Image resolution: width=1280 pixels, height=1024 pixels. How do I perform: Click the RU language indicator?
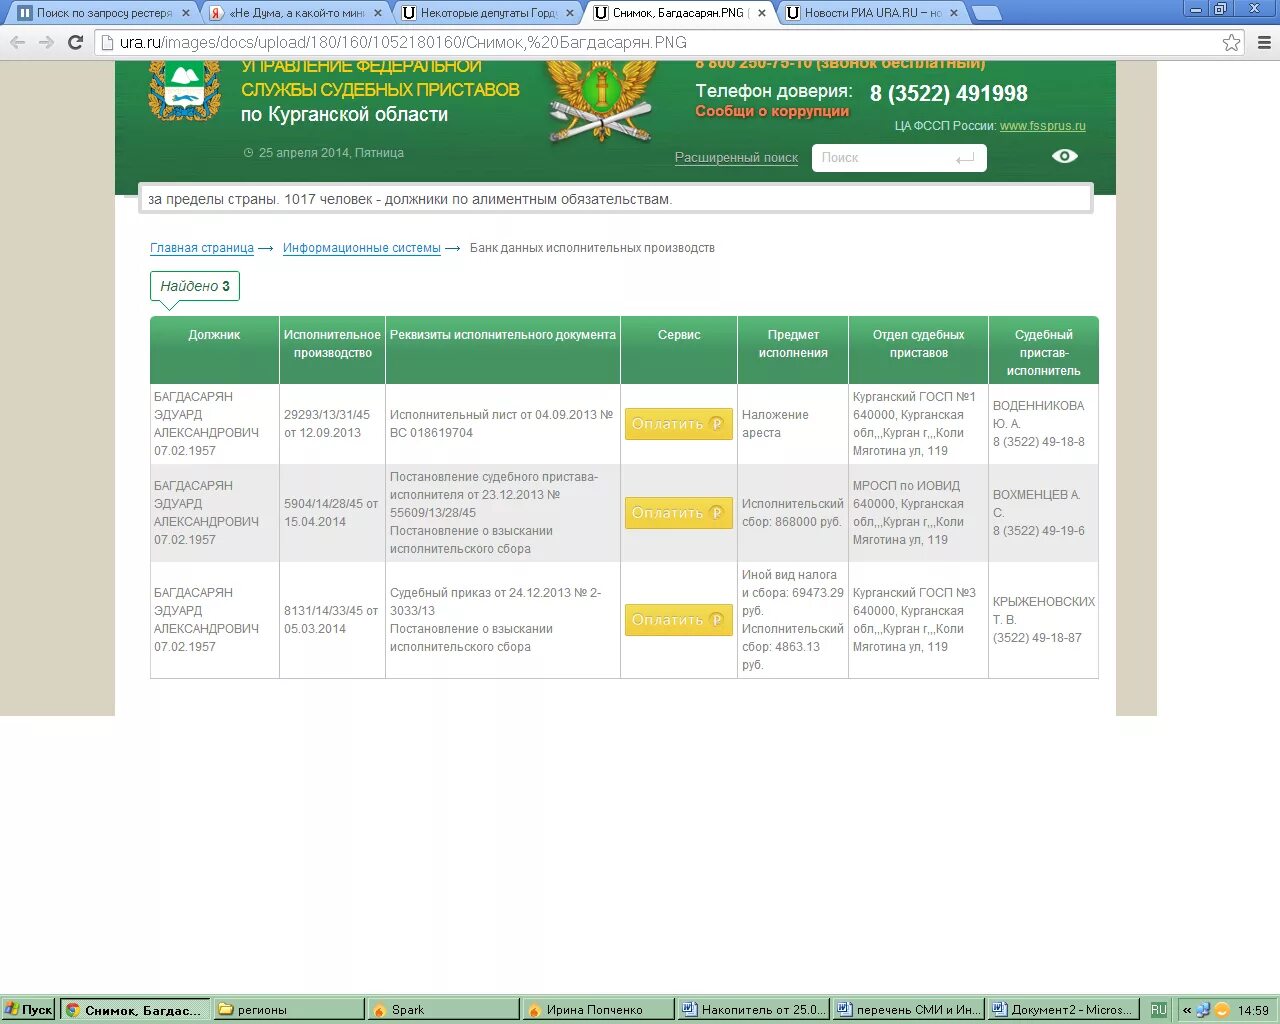coord(1158,1010)
